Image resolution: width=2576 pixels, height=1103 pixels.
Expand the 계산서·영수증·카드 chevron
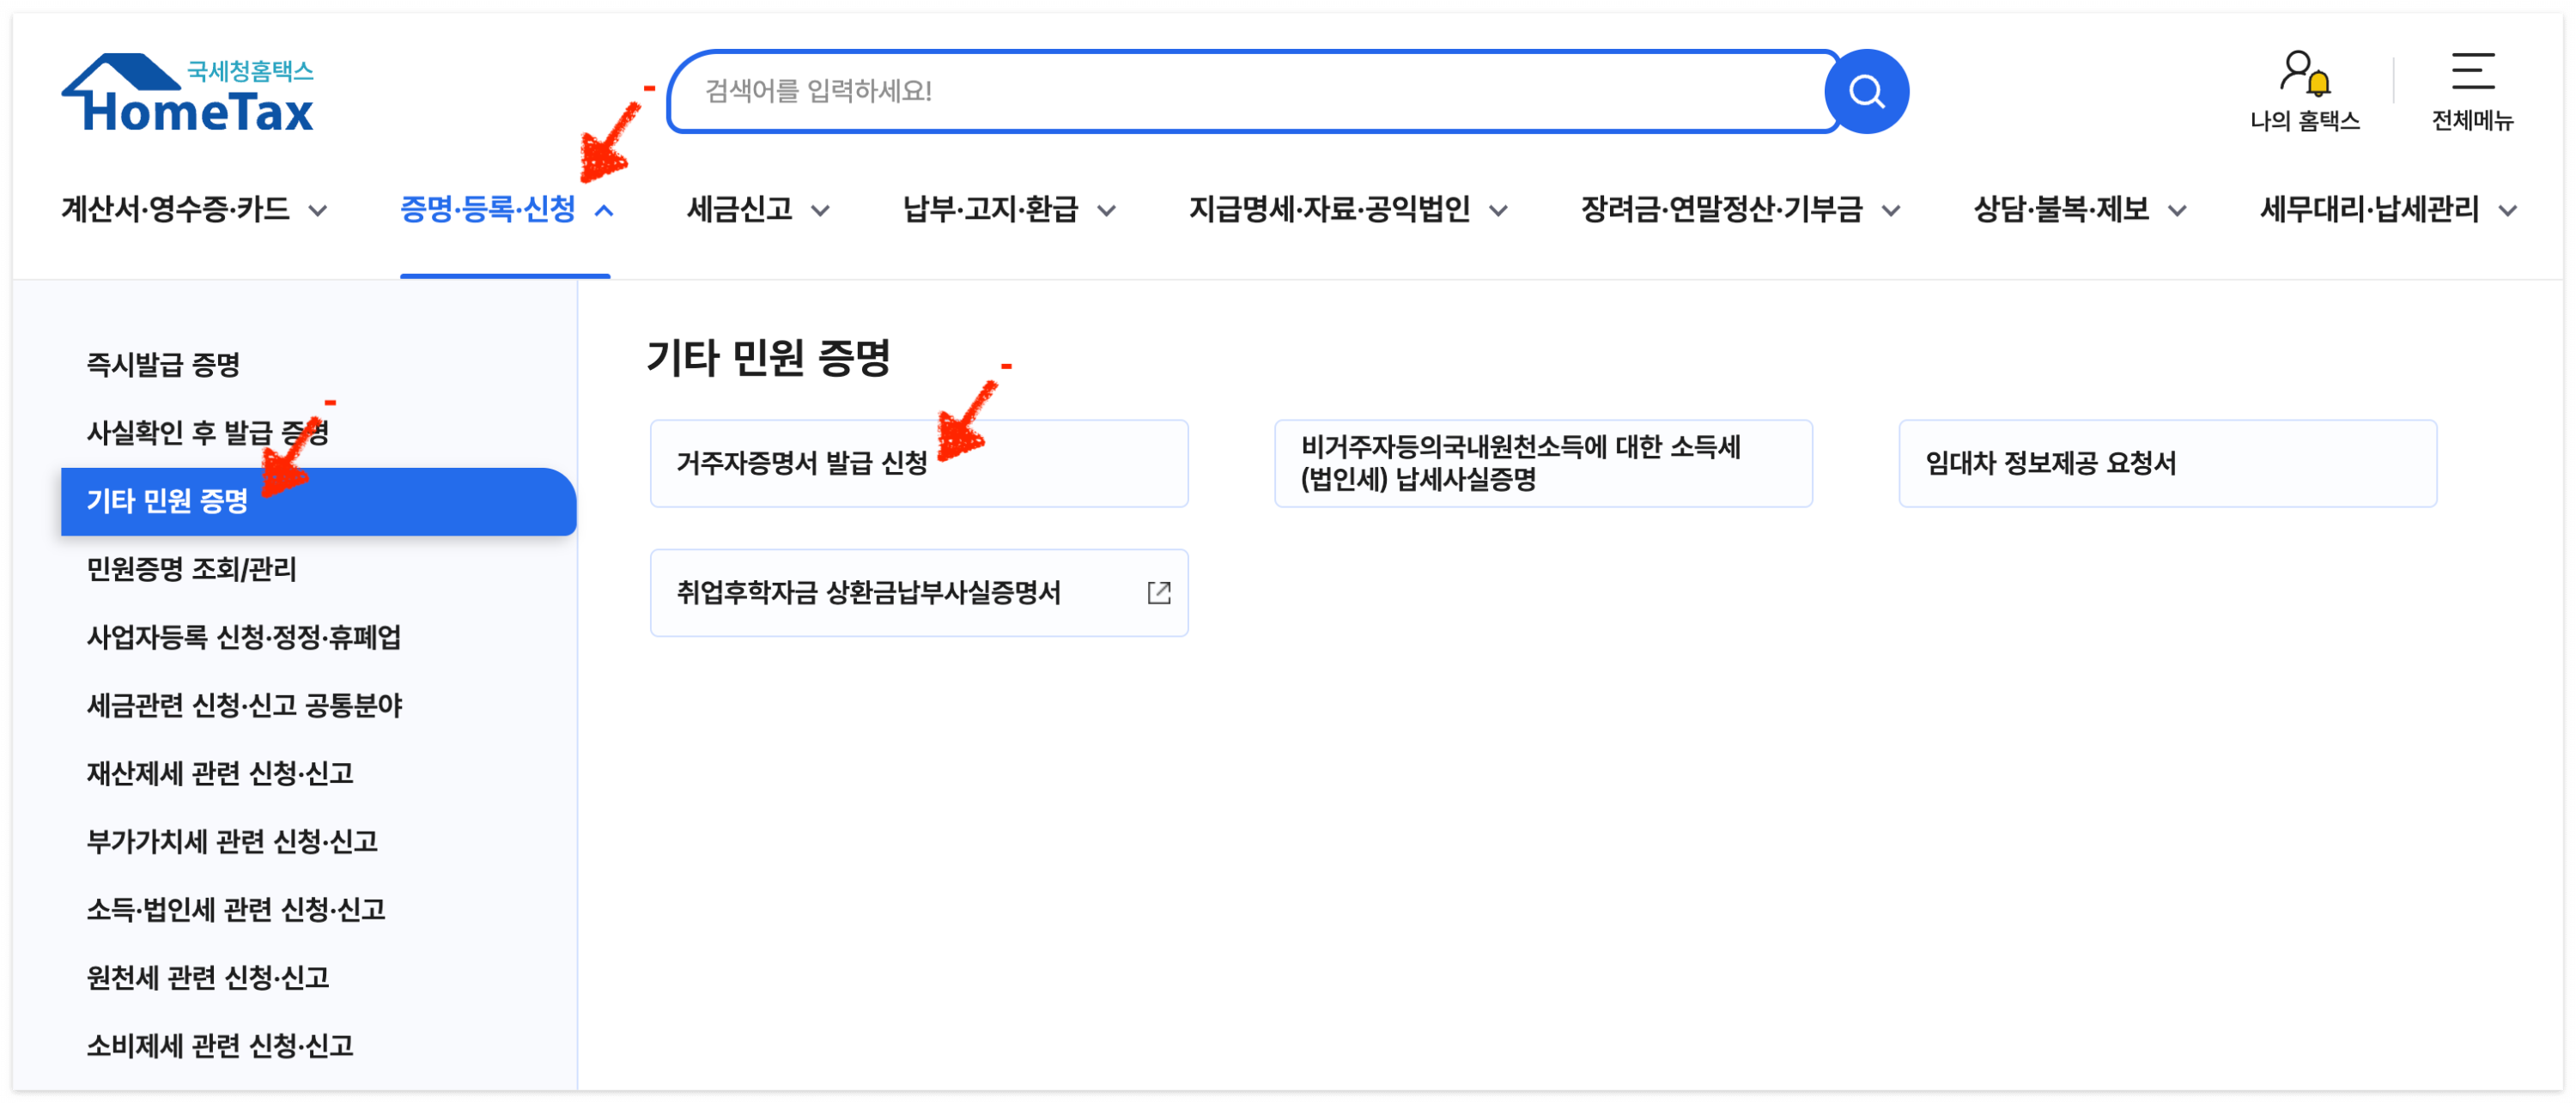coord(318,211)
